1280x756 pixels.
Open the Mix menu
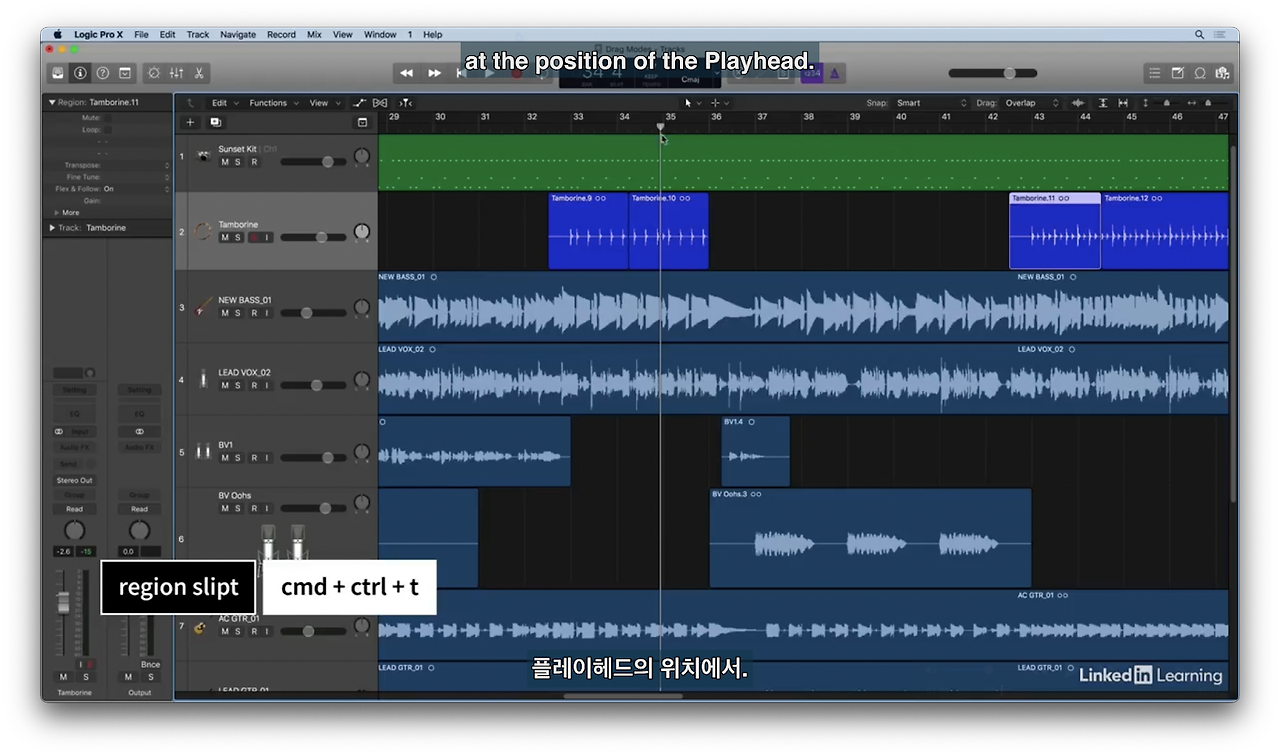point(314,34)
